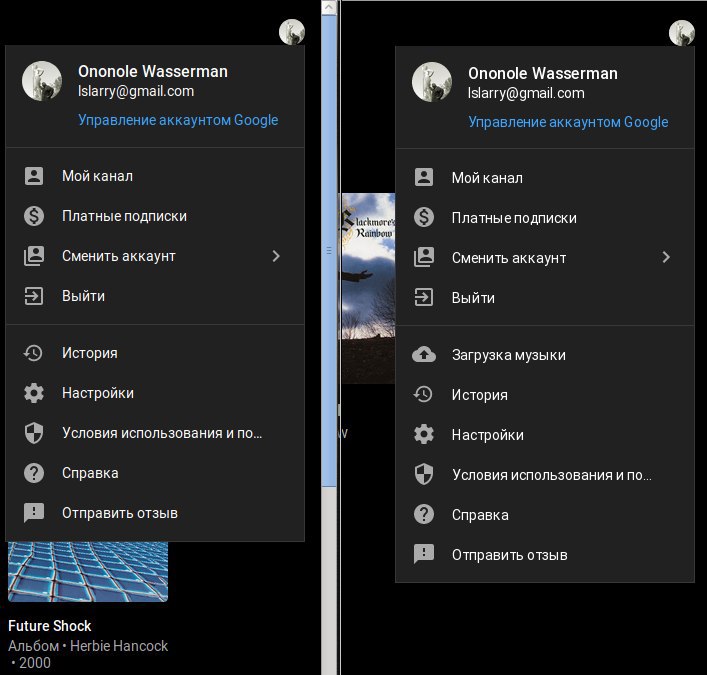Click "История" text in right menu

pyautogui.click(x=480, y=395)
